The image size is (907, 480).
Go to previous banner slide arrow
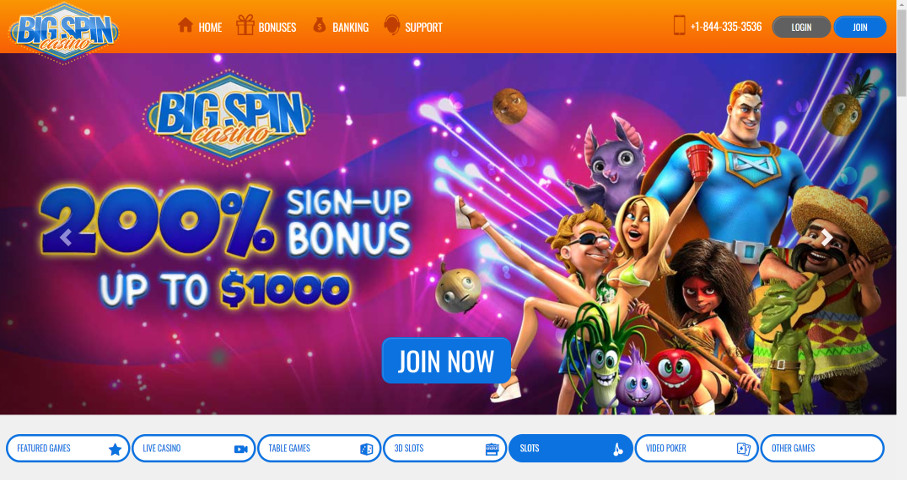point(66,238)
